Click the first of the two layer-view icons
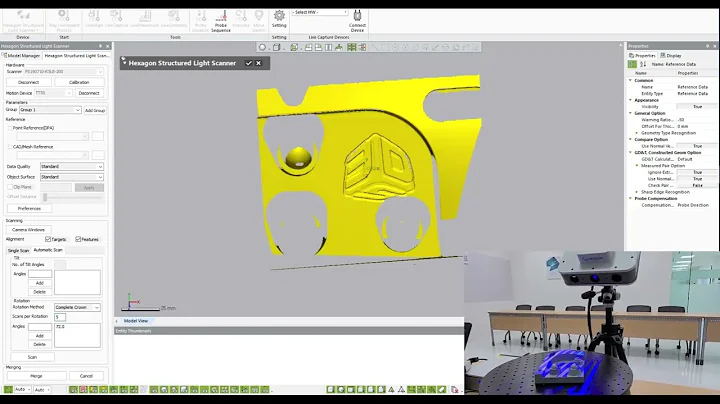This screenshot has width=720, height=404. pos(309,47)
